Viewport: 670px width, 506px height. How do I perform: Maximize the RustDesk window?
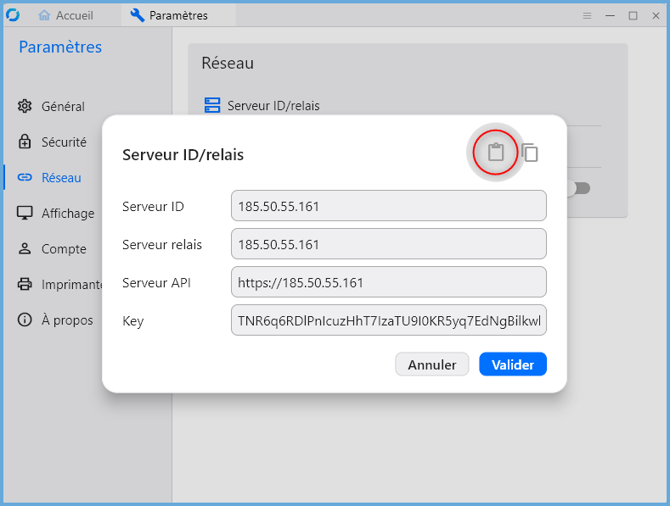(x=633, y=16)
